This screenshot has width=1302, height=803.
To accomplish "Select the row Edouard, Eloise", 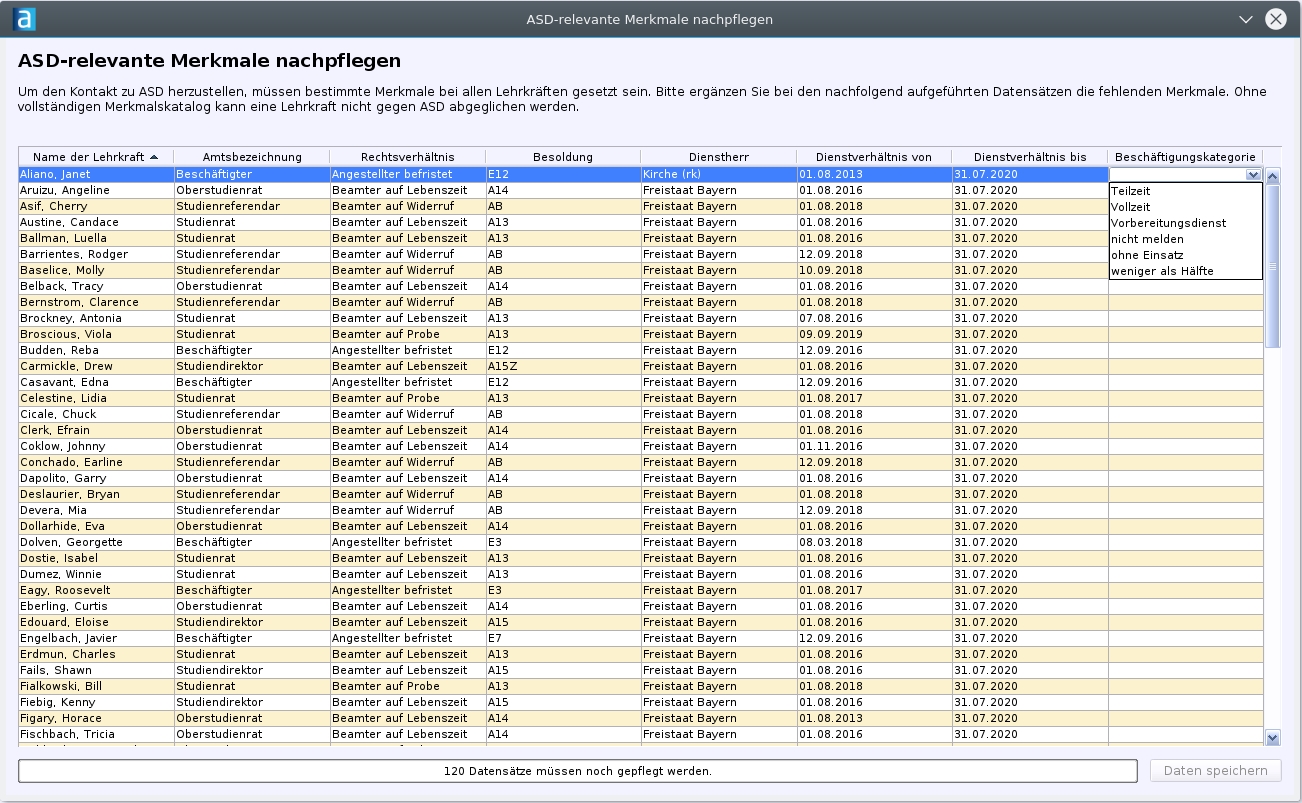I will [641, 622].
